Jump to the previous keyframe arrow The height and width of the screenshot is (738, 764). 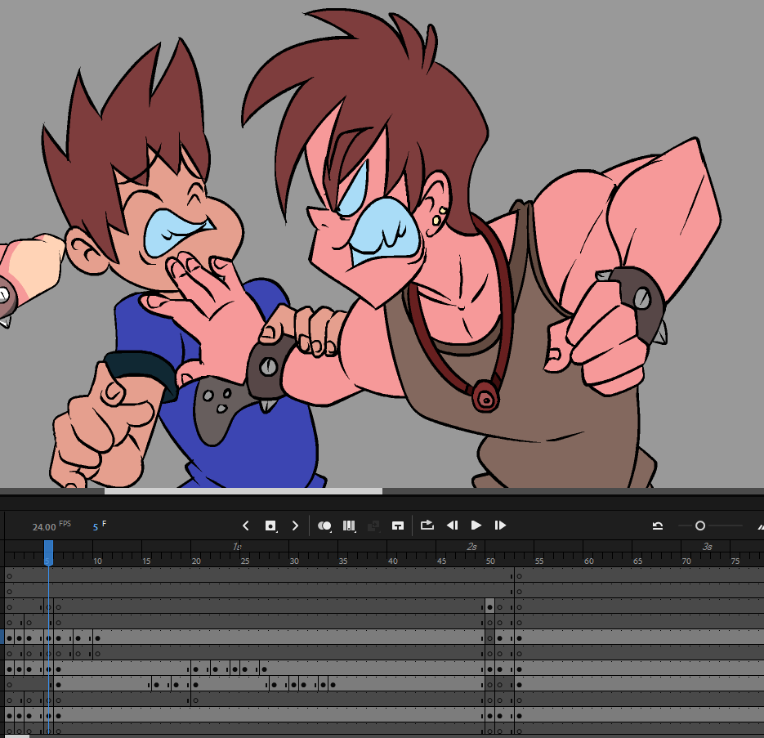[x=246, y=526]
